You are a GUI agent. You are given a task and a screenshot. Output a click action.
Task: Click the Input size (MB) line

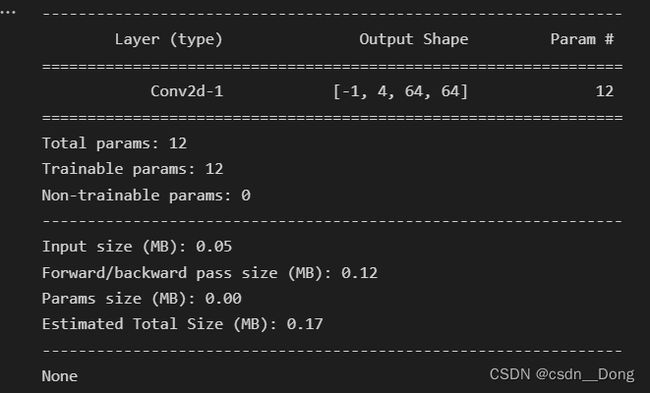[137, 247]
